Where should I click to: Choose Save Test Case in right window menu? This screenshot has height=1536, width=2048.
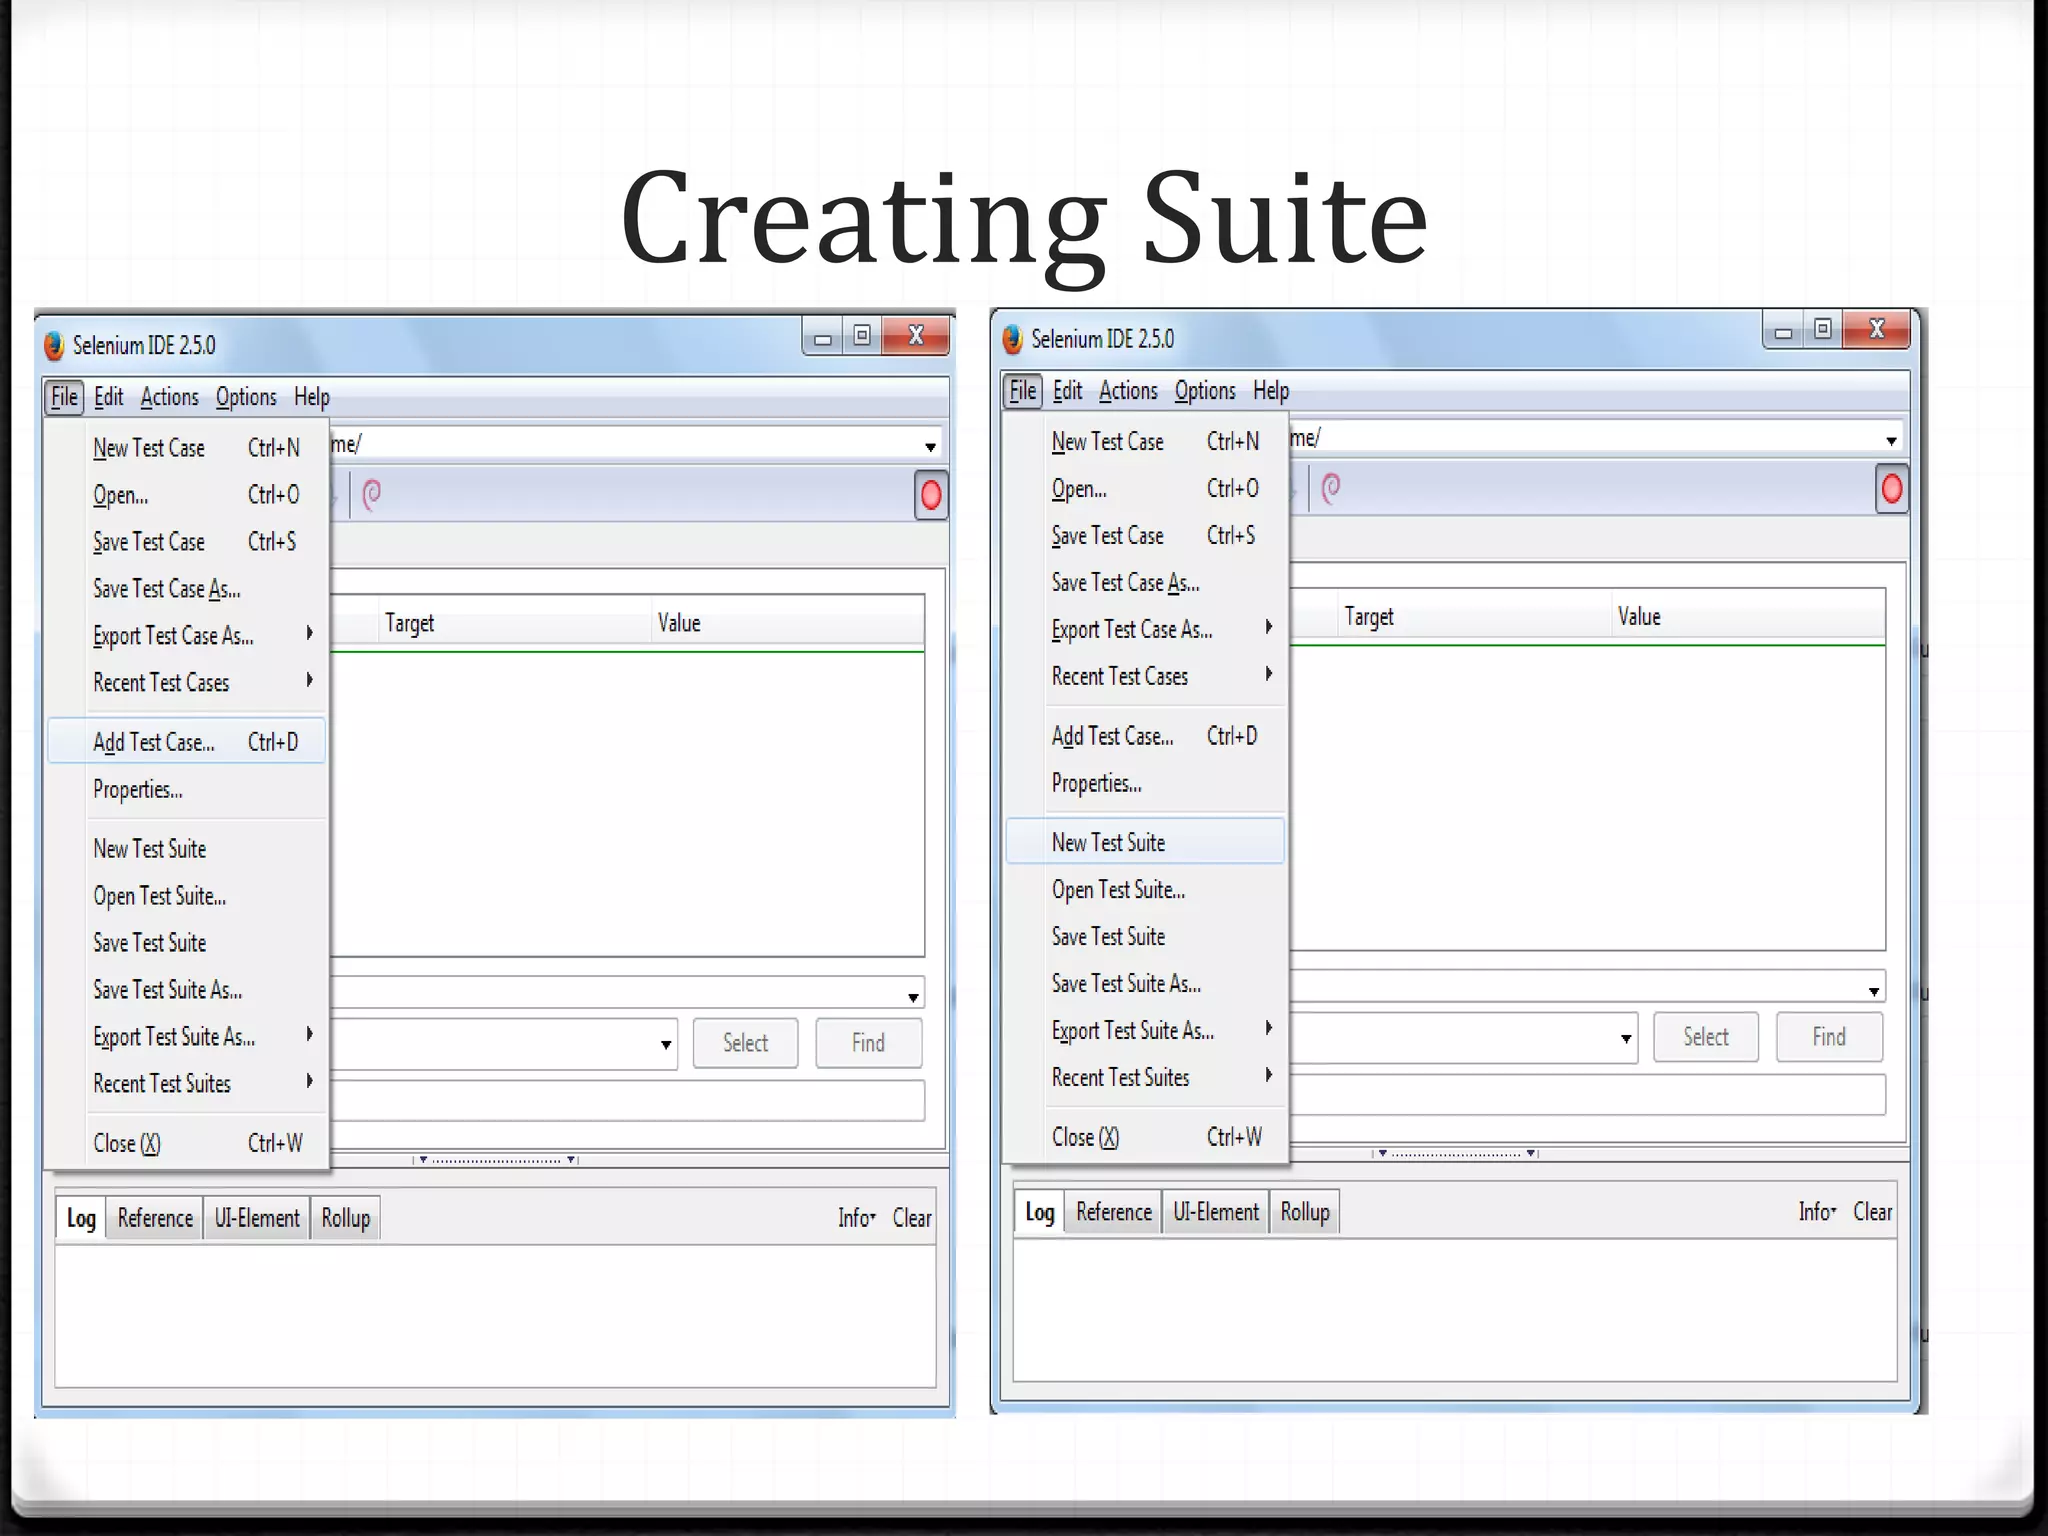tap(1145, 536)
